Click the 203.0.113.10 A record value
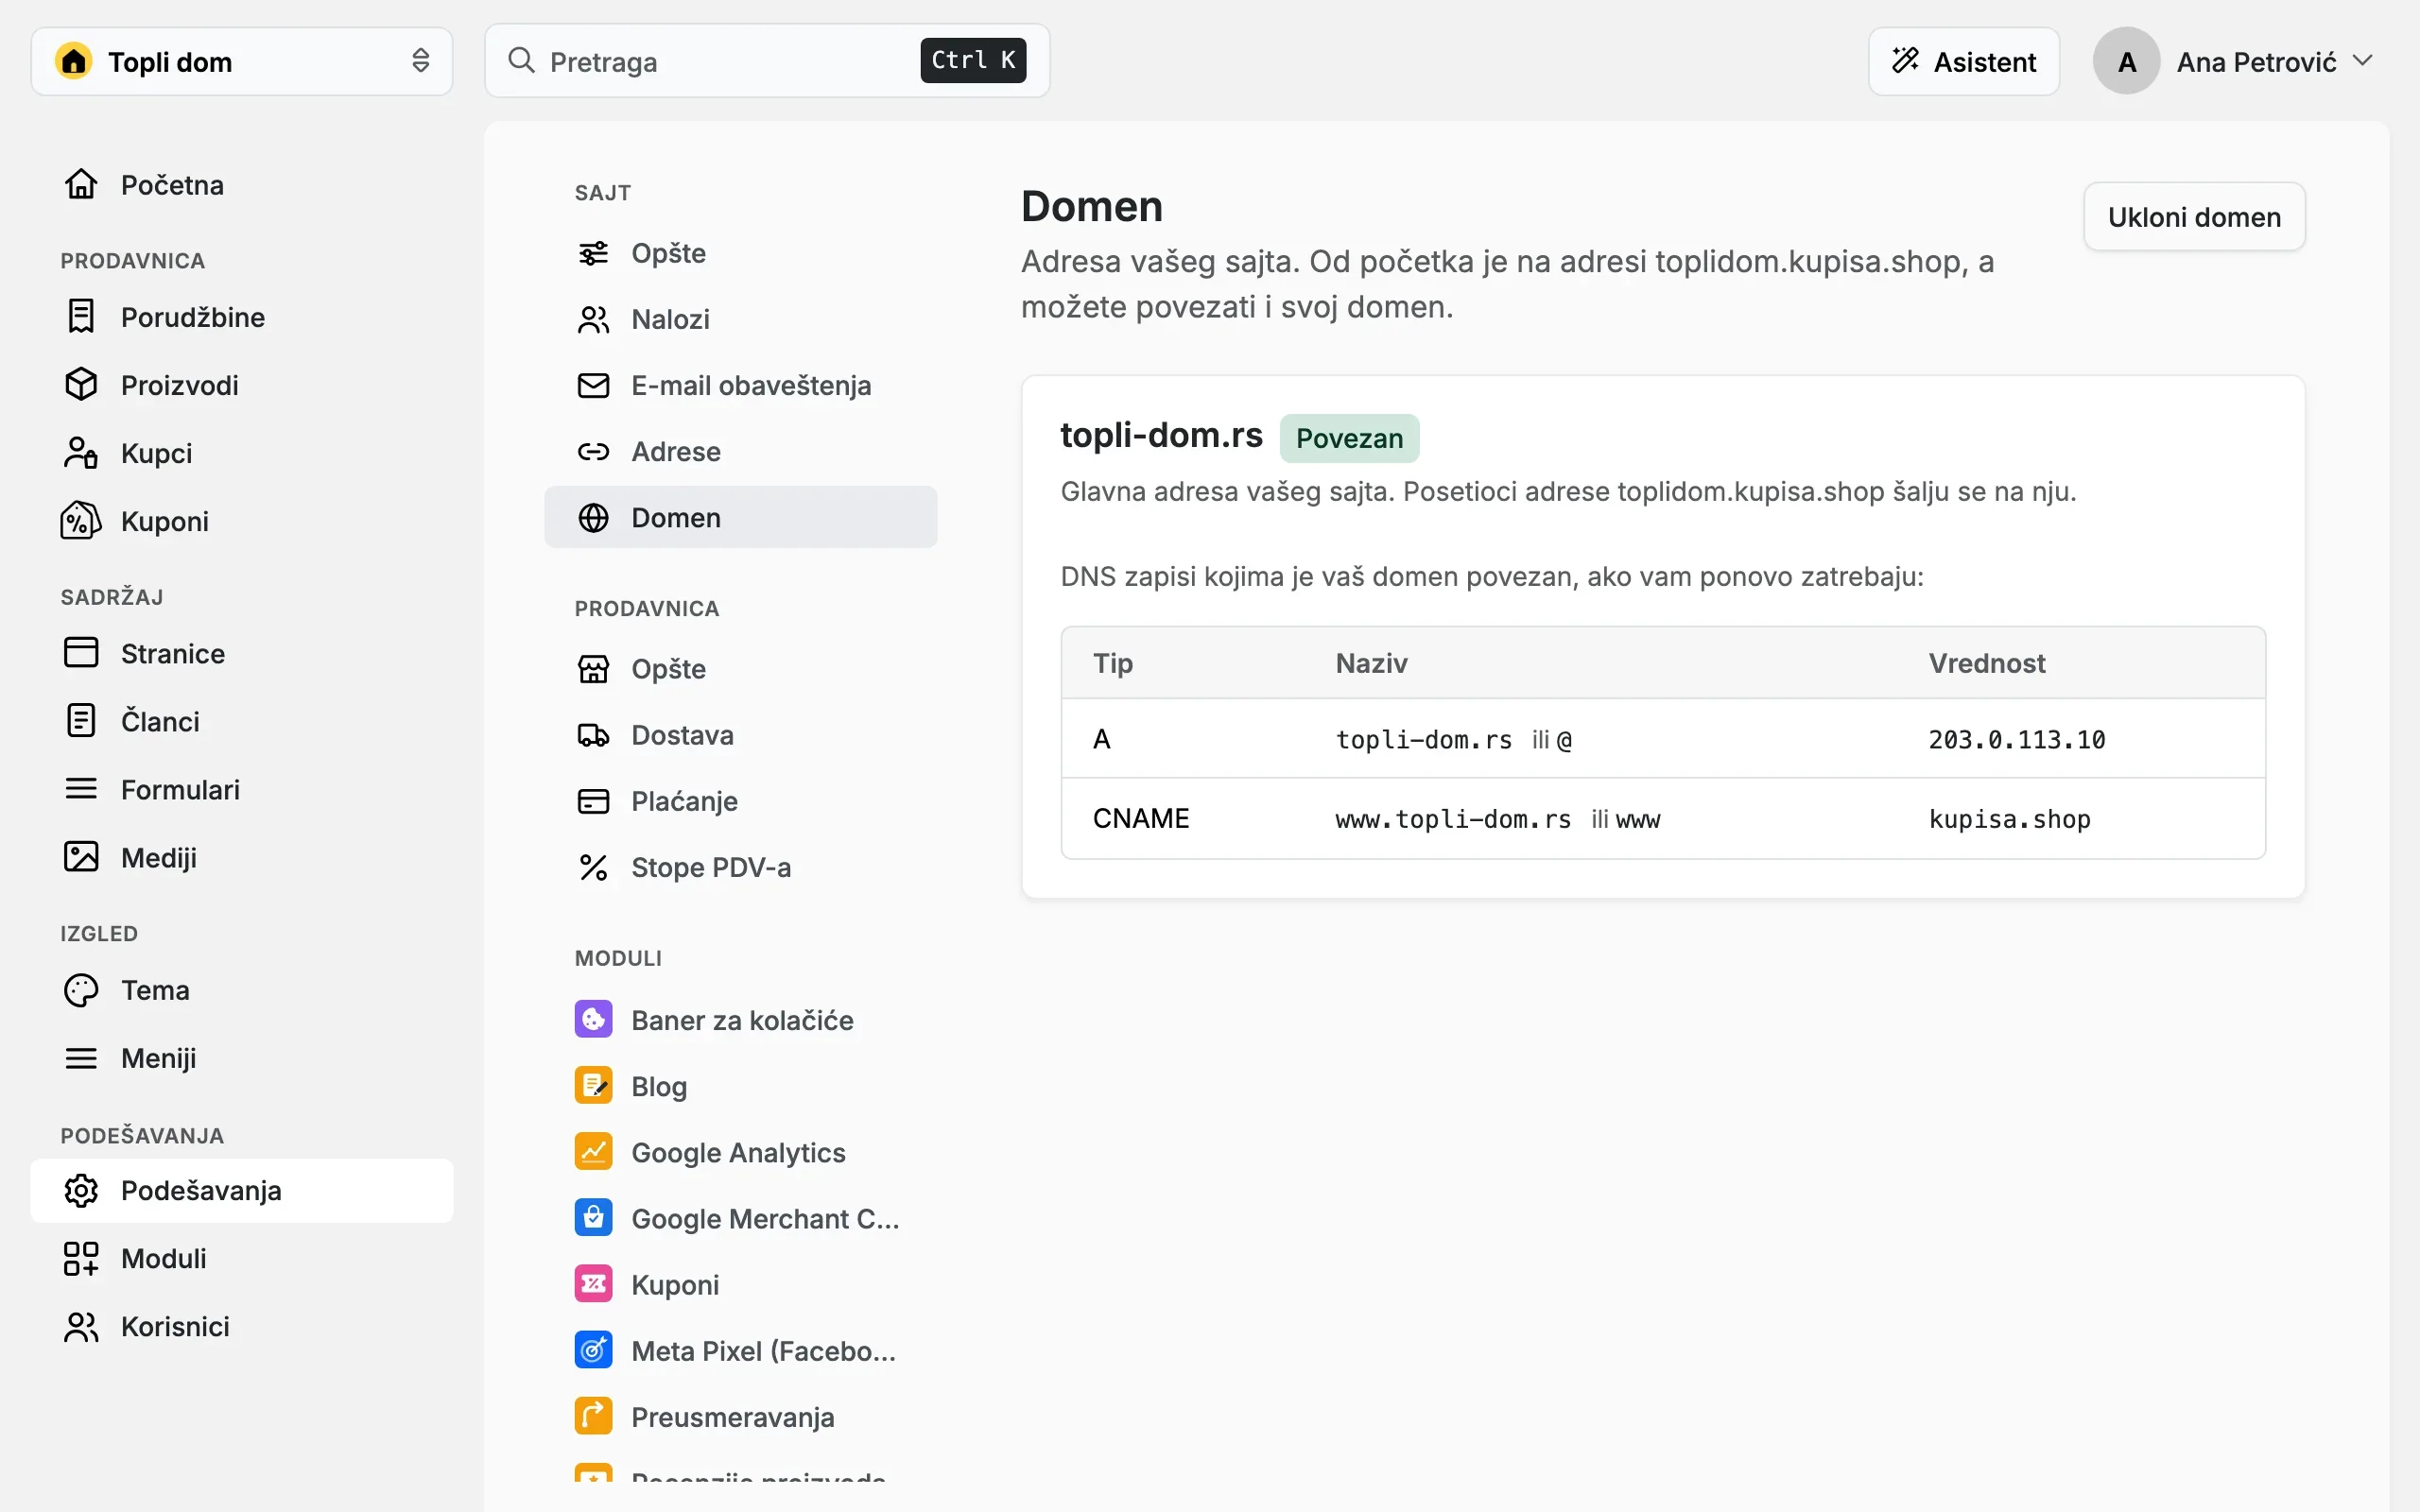The image size is (2420, 1512). click(2016, 739)
